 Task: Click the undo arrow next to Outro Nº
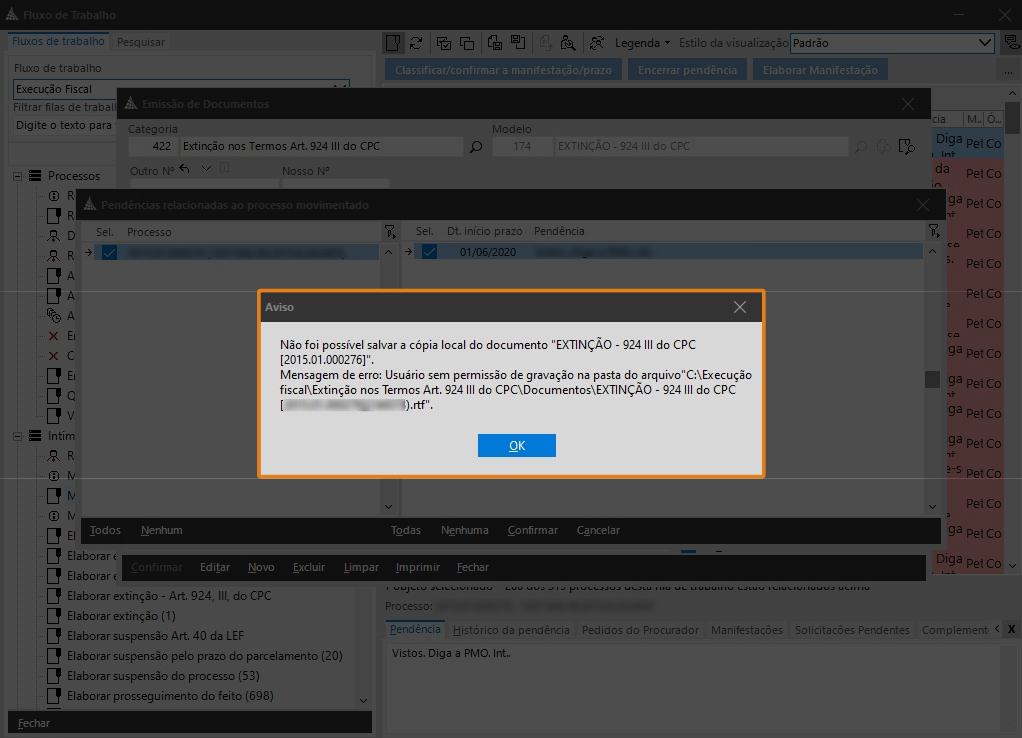coord(185,170)
